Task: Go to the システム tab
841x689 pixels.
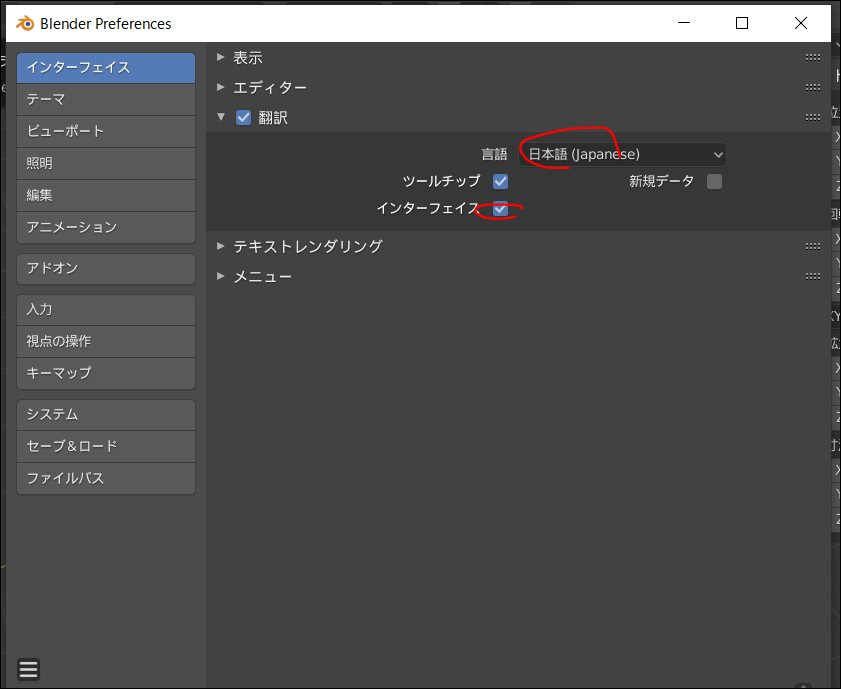Action: click(106, 414)
